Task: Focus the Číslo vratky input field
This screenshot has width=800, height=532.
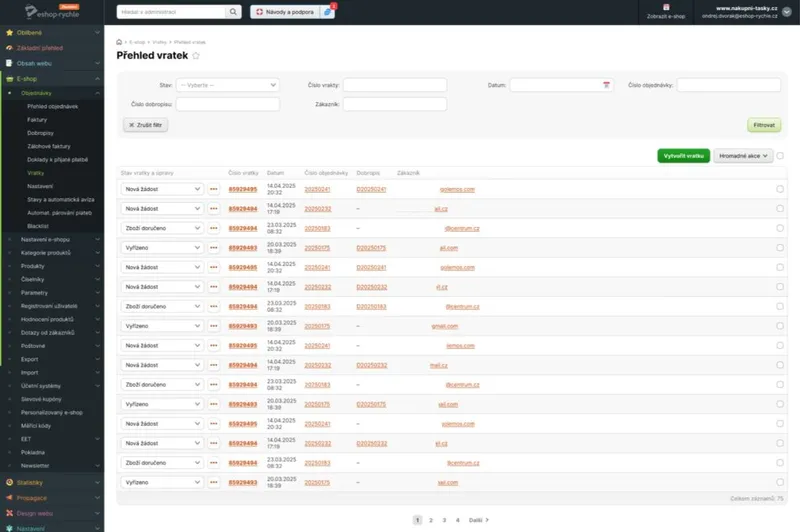Action: pos(395,85)
